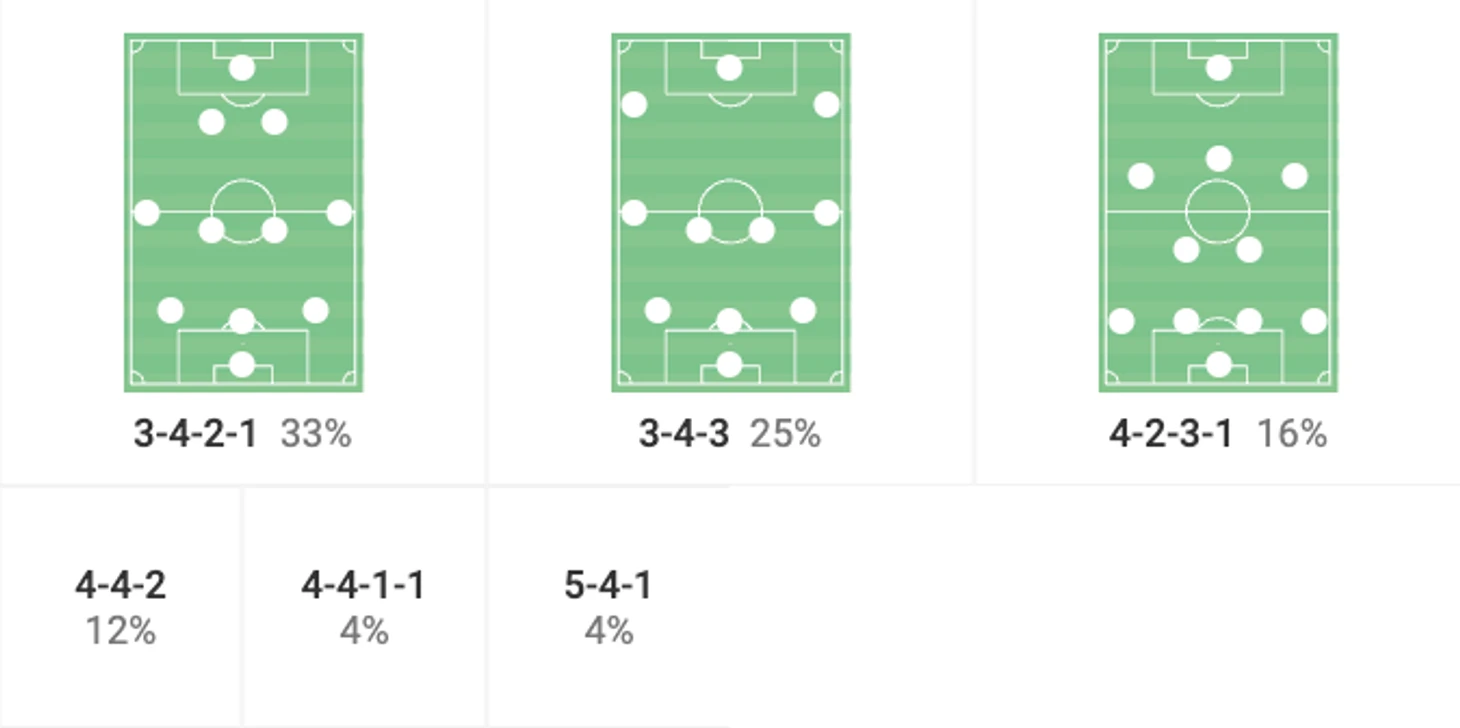1460x728 pixels.
Task: Select the 3-4-2-1 formation pitch diagram
Action: (x=243, y=213)
